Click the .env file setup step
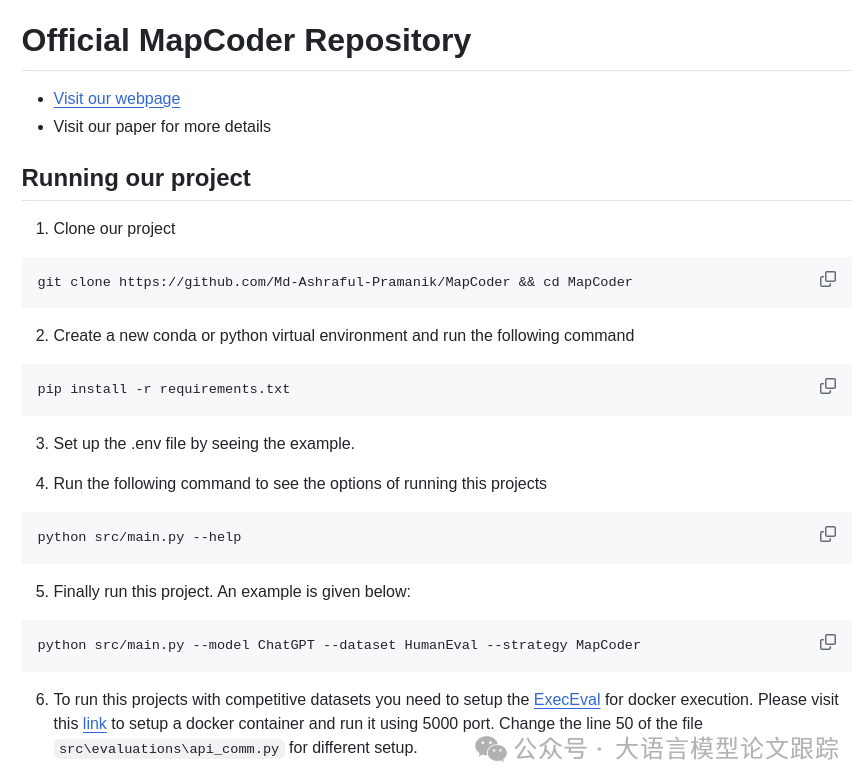Viewport: 866px width, 783px height. tap(204, 444)
